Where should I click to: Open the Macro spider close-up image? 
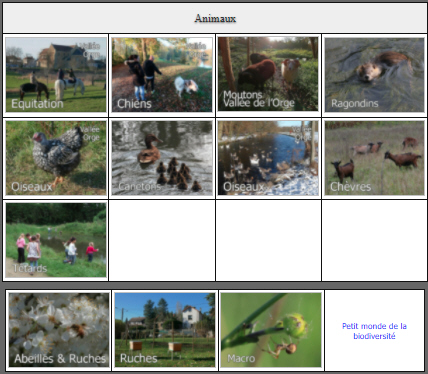[271, 330]
